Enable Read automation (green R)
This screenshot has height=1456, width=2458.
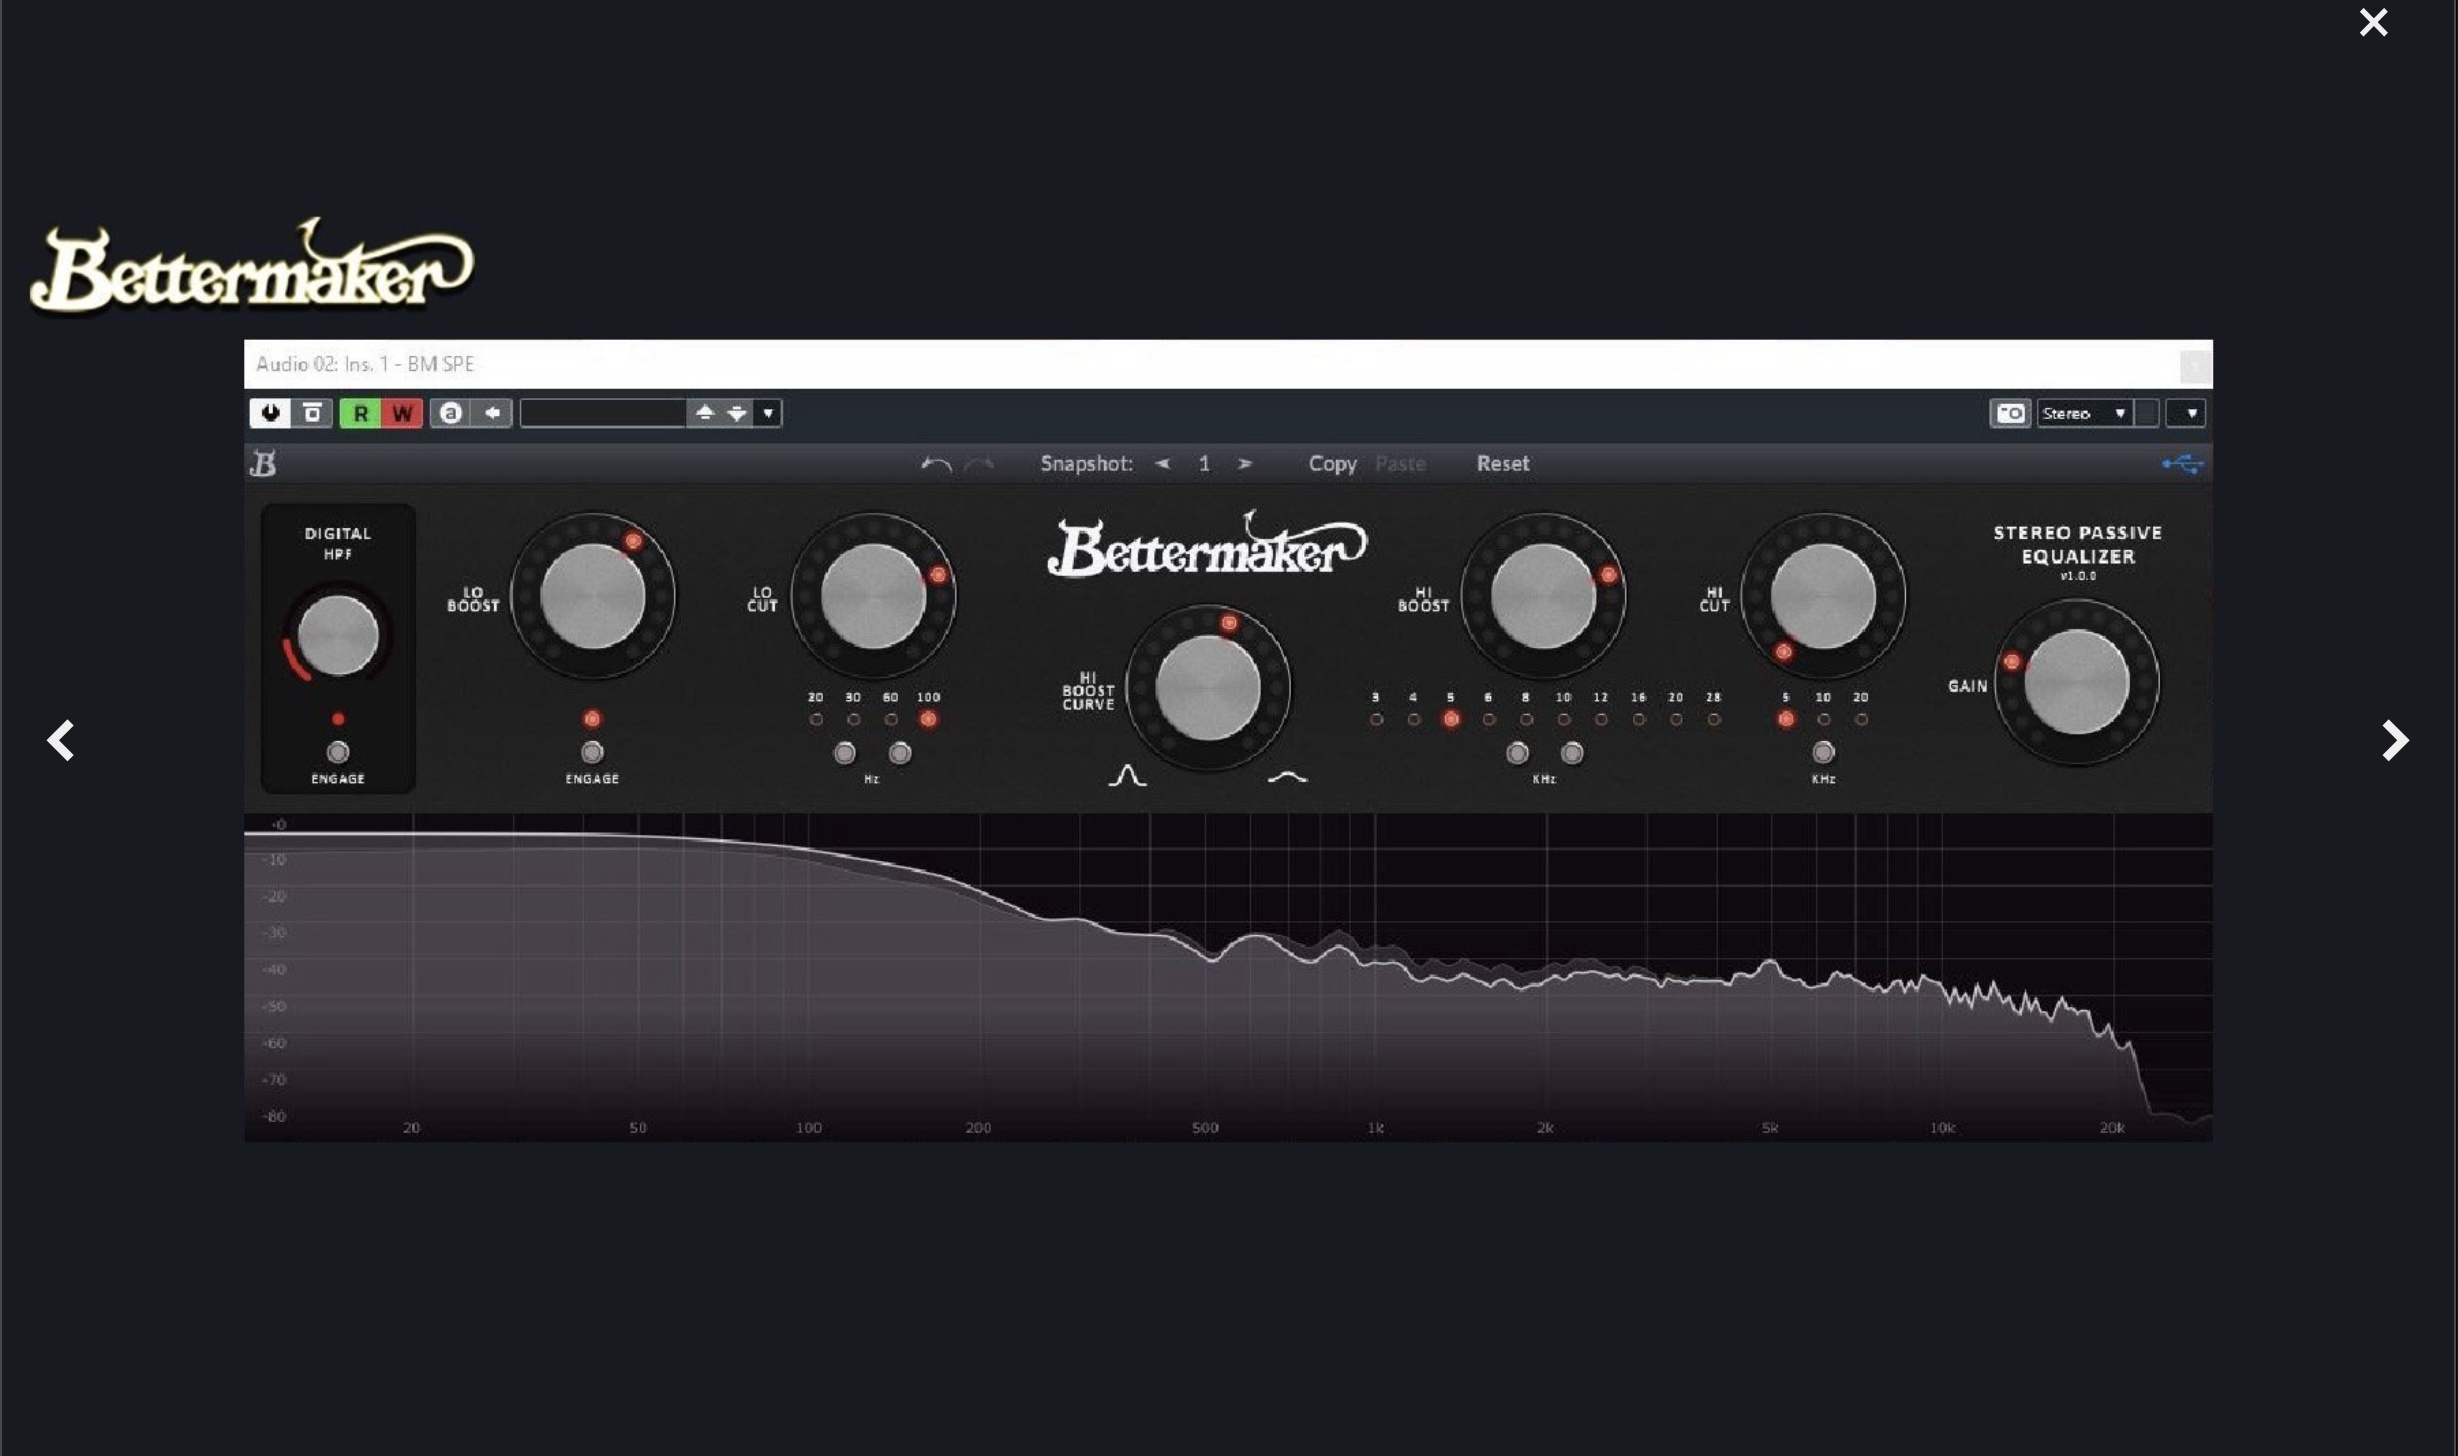pyautogui.click(x=360, y=413)
